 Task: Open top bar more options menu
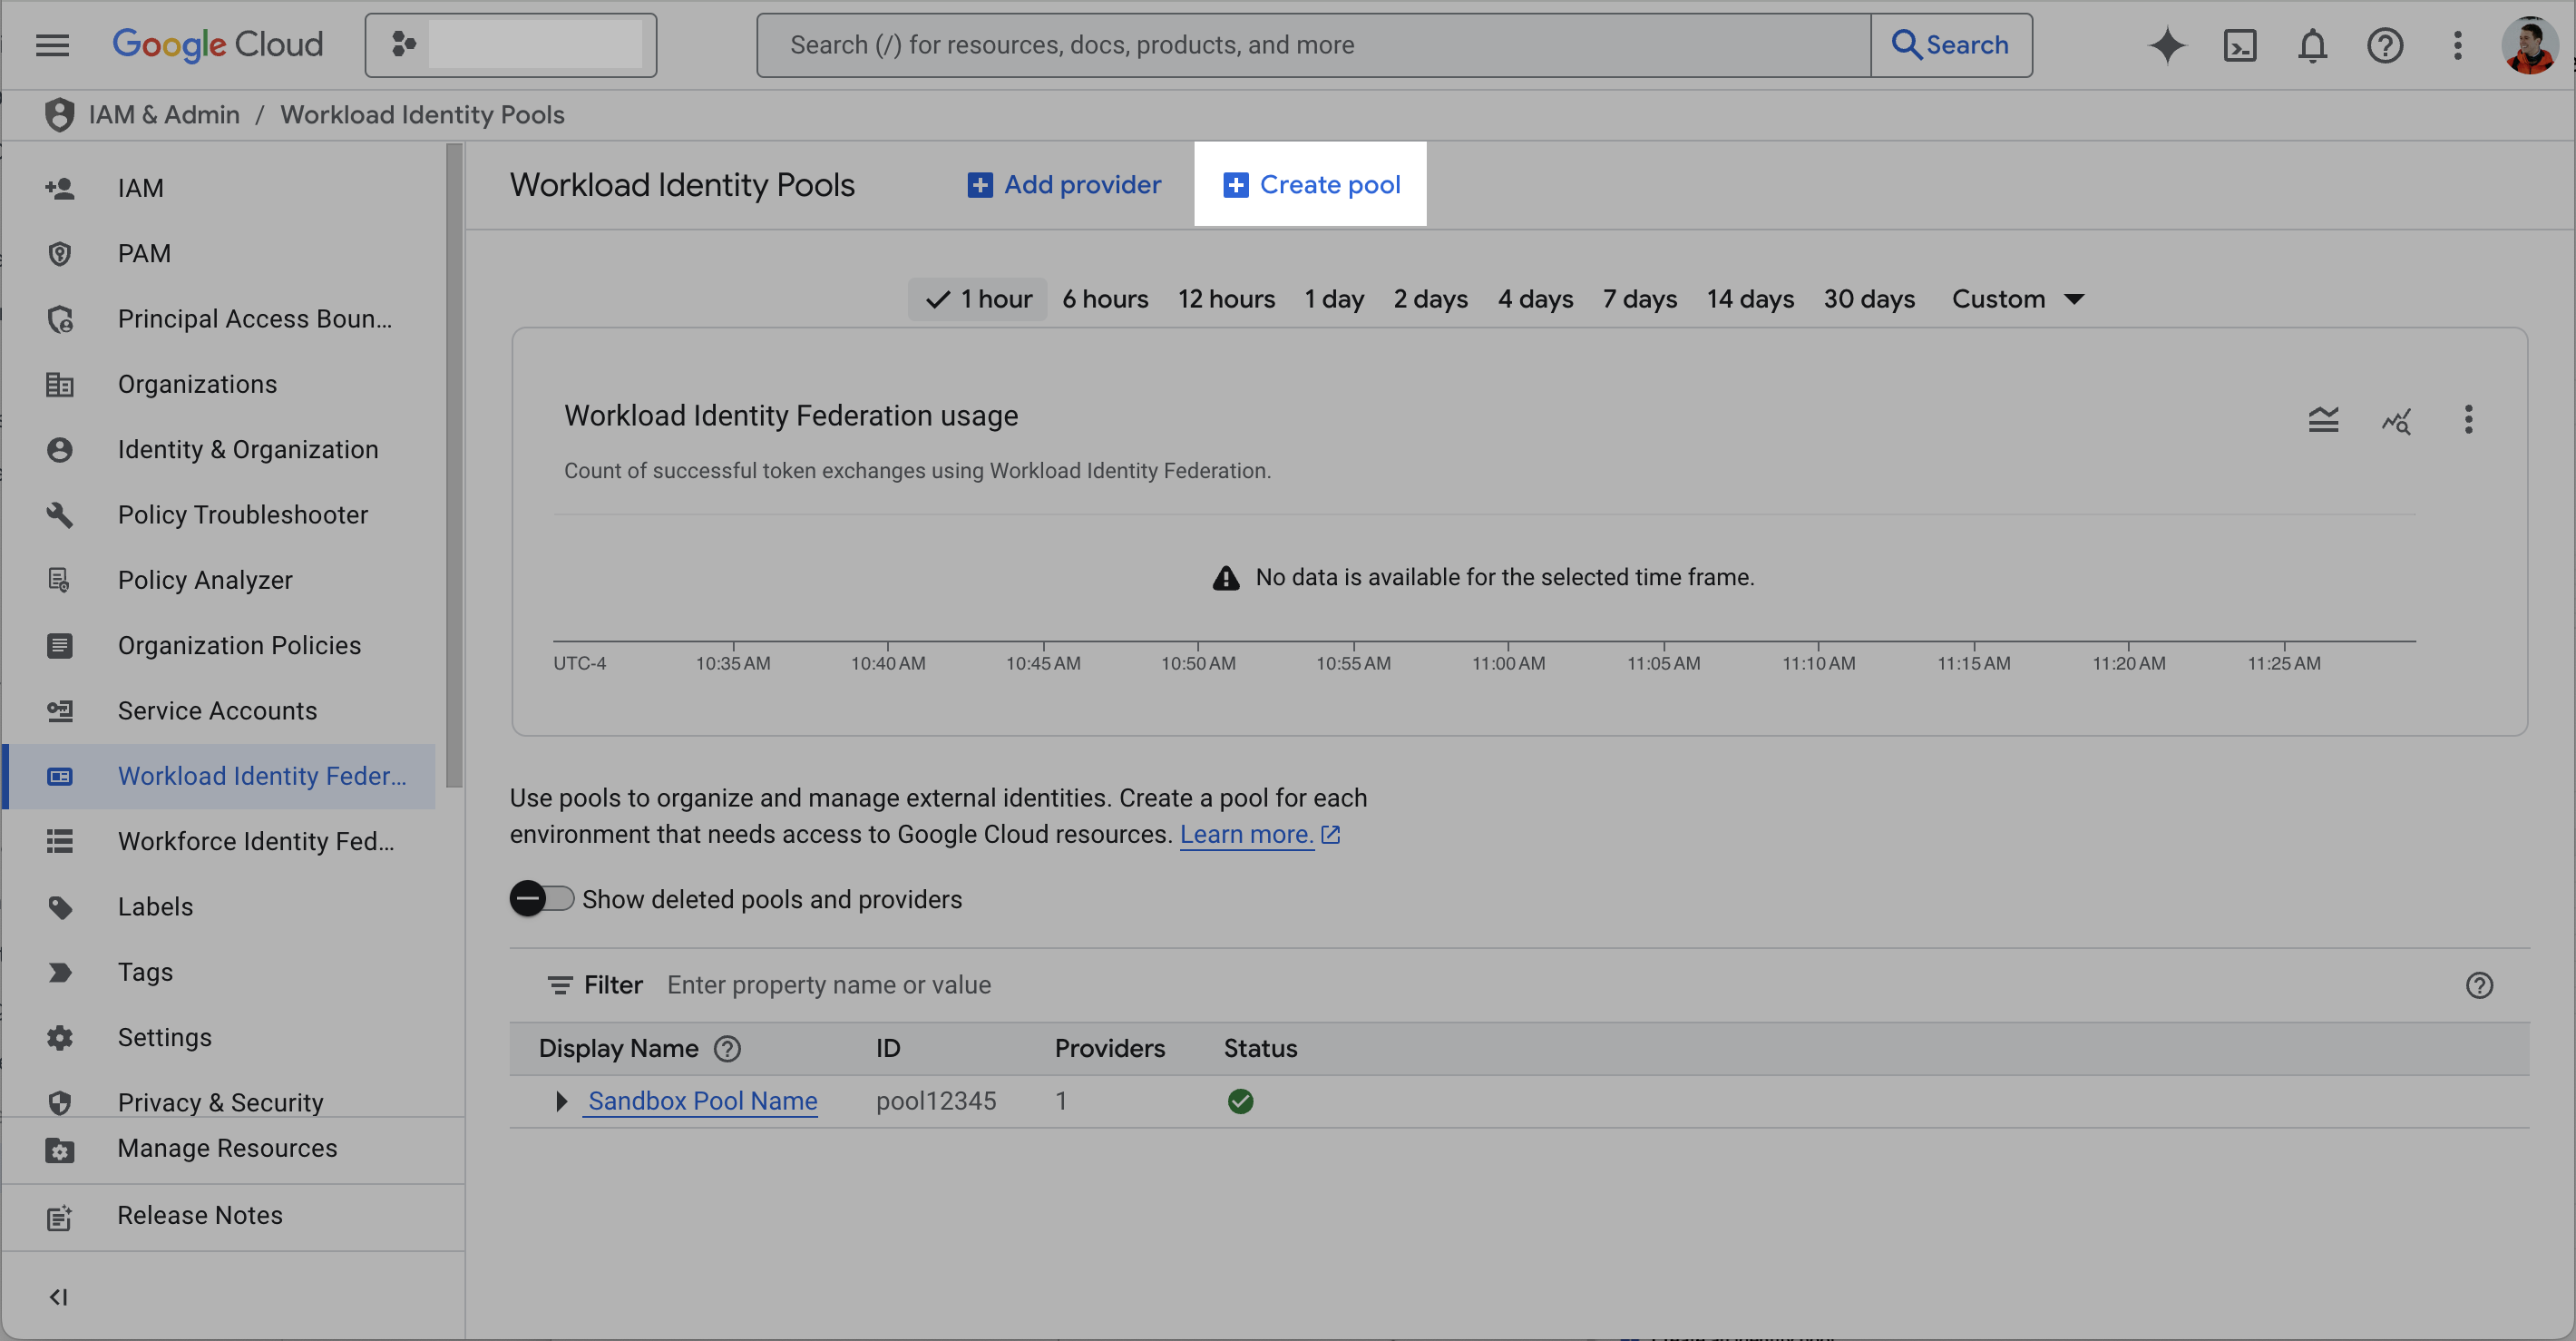tap(2458, 45)
